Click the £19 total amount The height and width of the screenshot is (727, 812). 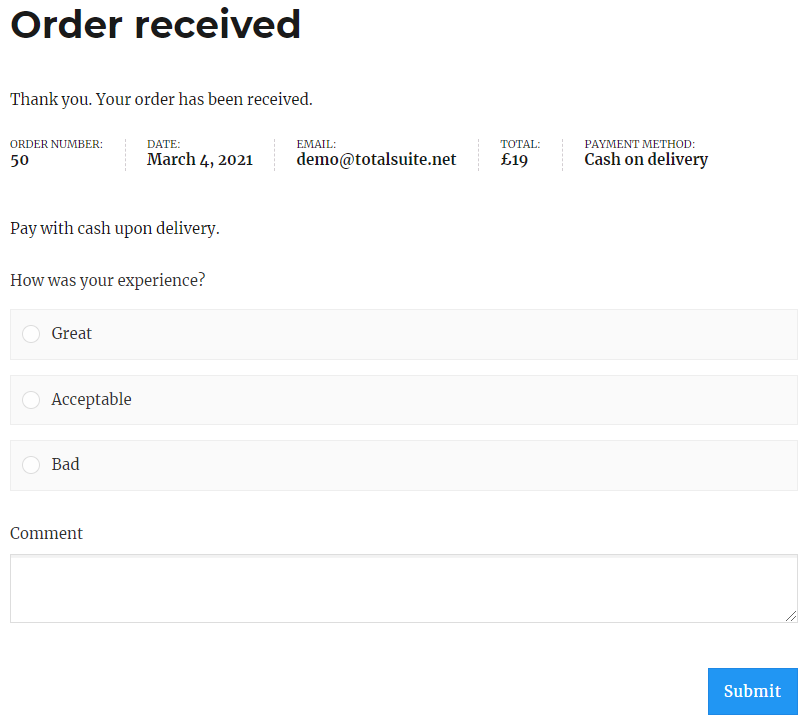(x=514, y=159)
